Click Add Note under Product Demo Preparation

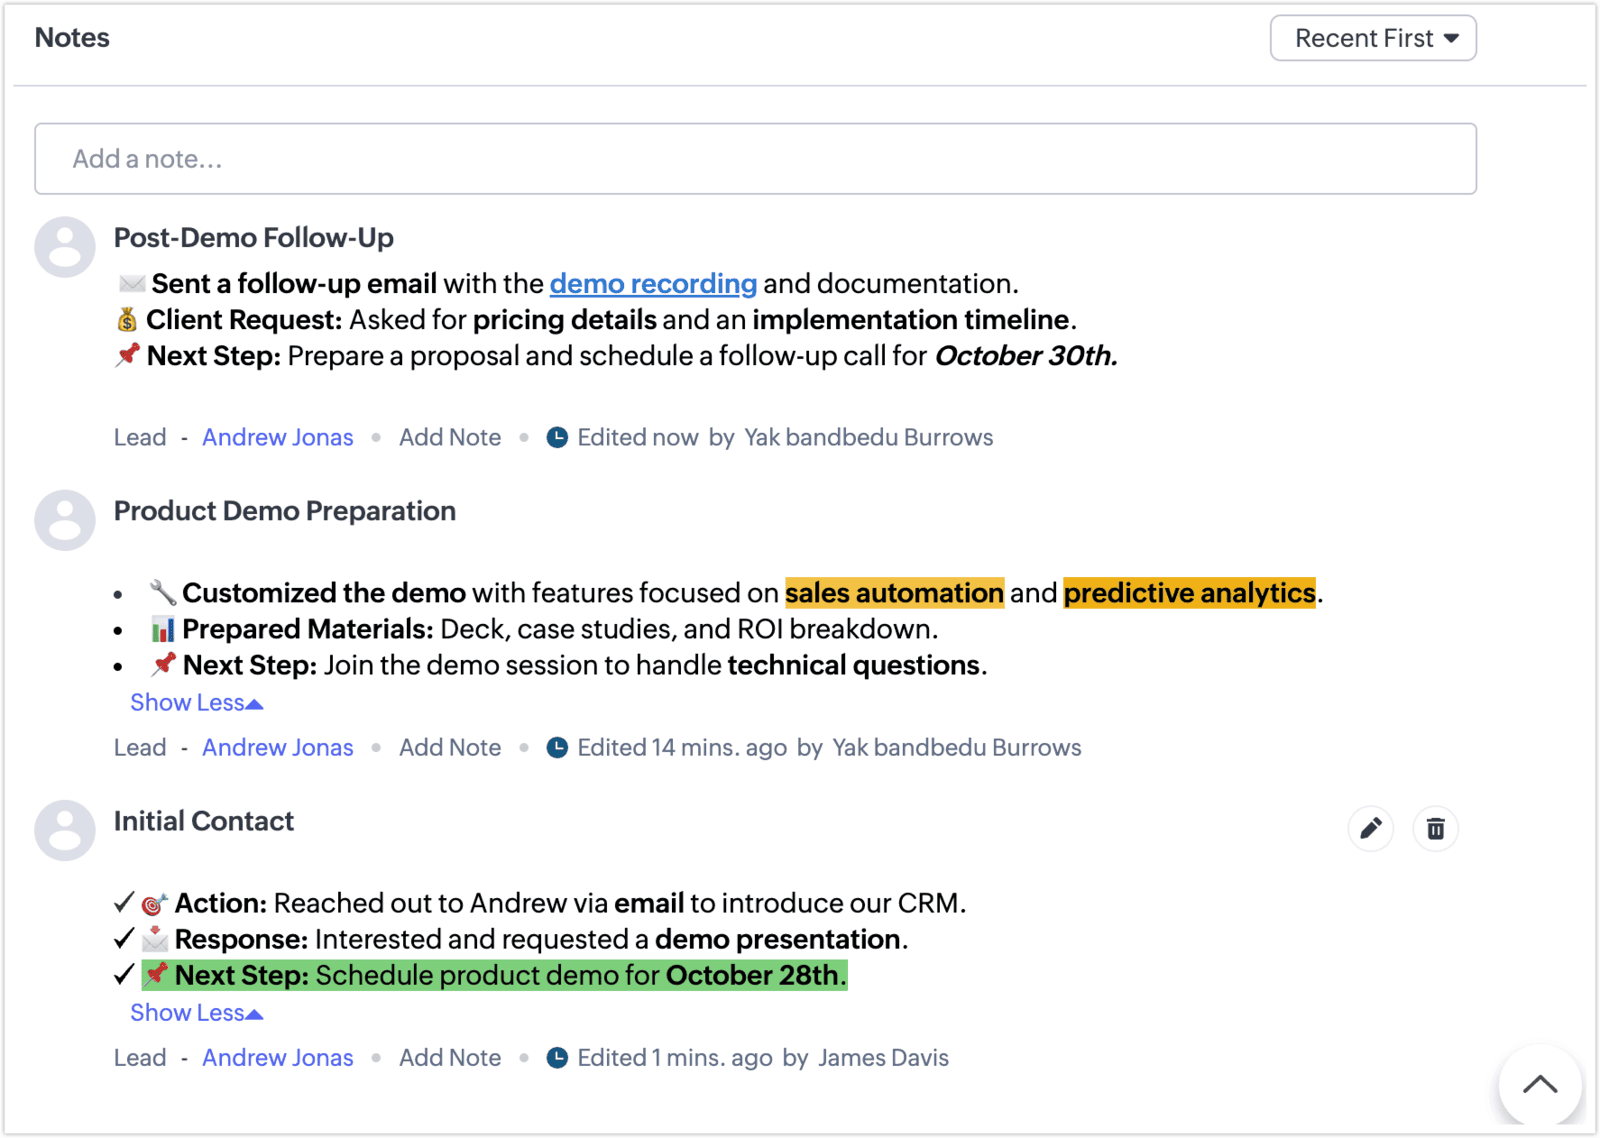pyautogui.click(x=450, y=748)
